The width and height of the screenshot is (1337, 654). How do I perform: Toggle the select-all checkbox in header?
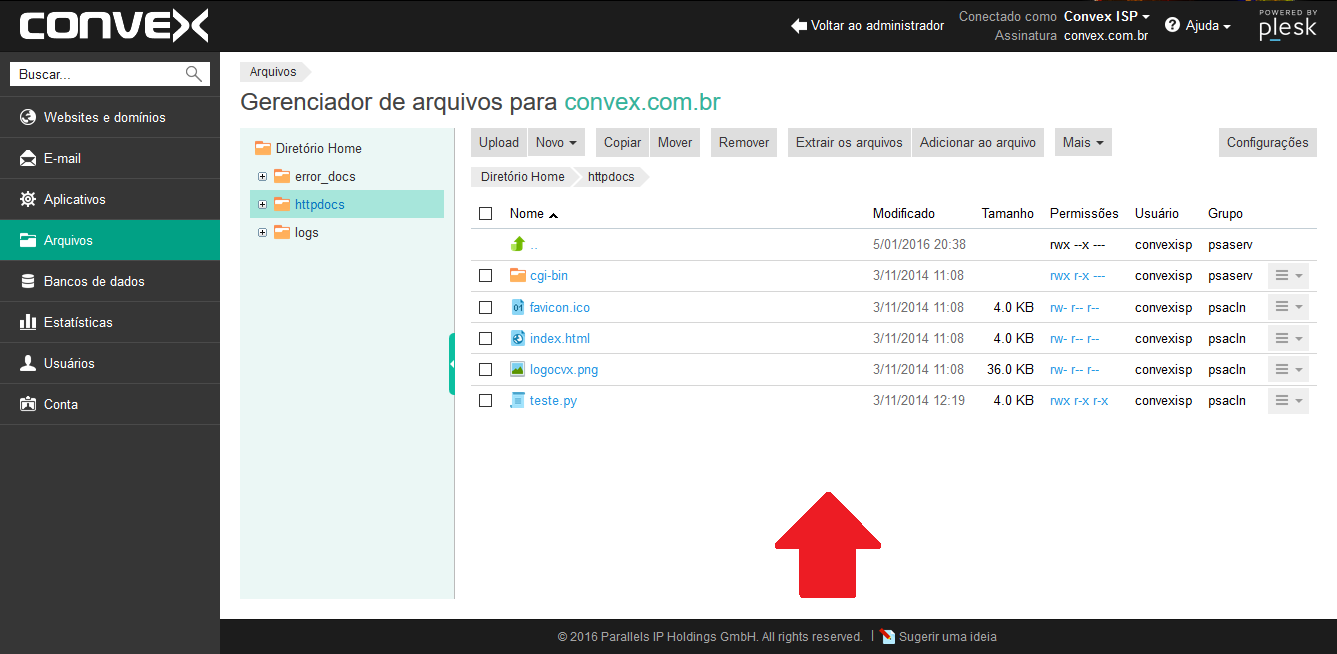[486, 213]
